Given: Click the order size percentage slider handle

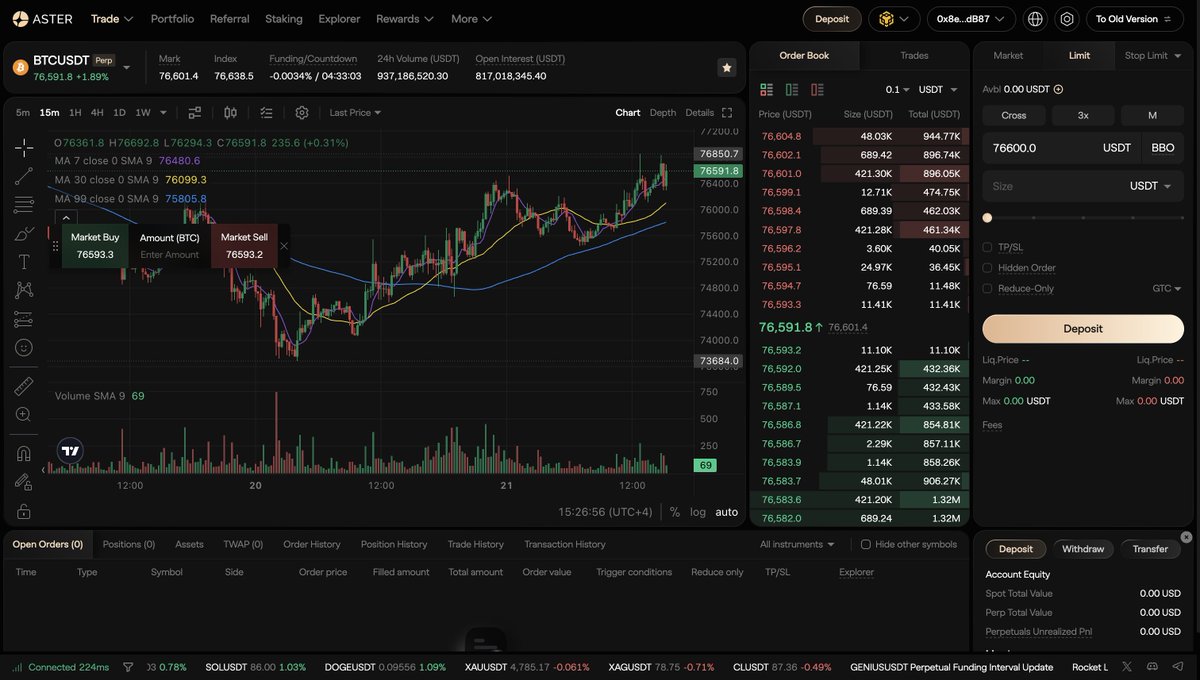Looking at the screenshot, I should pyautogui.click(x=987, y=218).
